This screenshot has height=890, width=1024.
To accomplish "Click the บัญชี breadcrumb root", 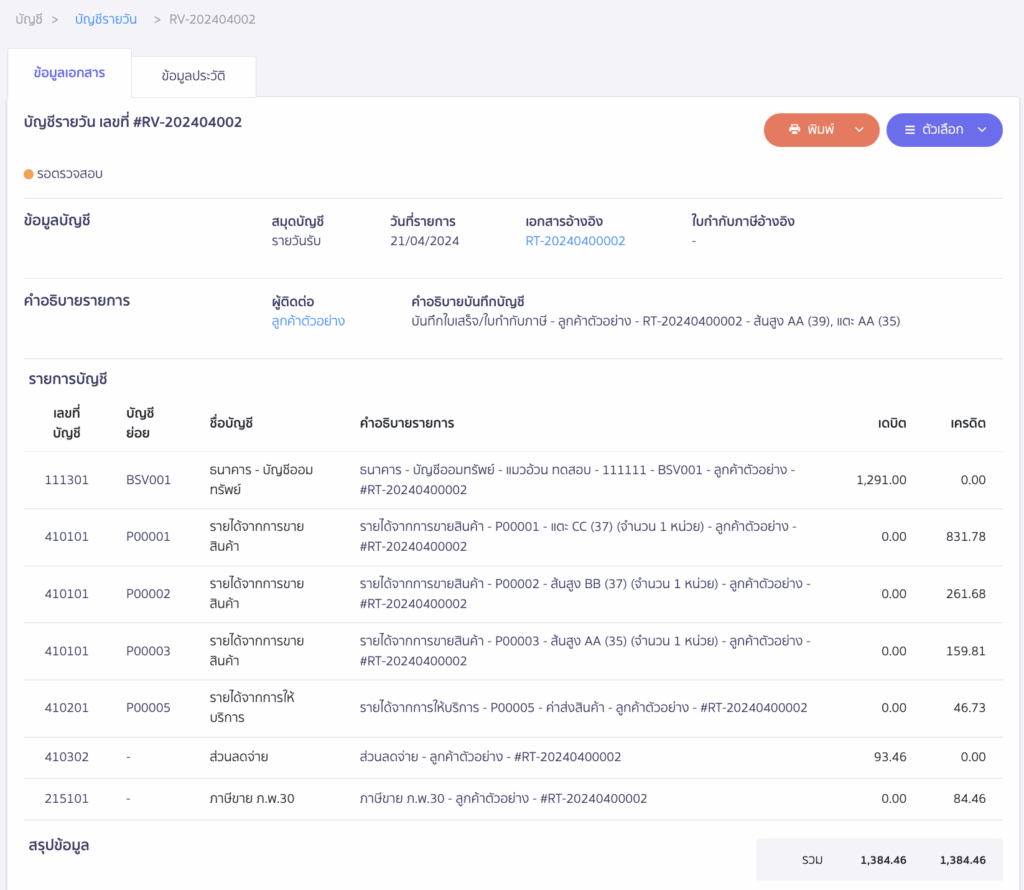I will point(29,19).
